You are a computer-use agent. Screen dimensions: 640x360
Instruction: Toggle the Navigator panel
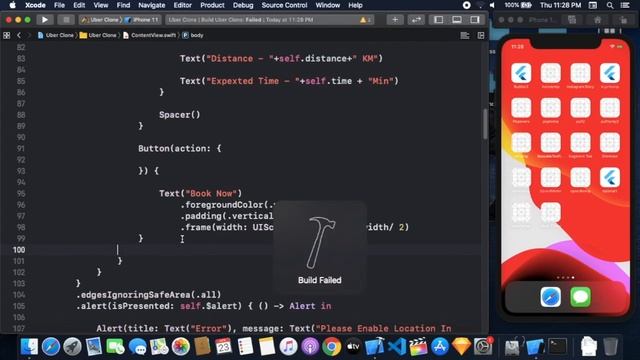pos(438,20)
